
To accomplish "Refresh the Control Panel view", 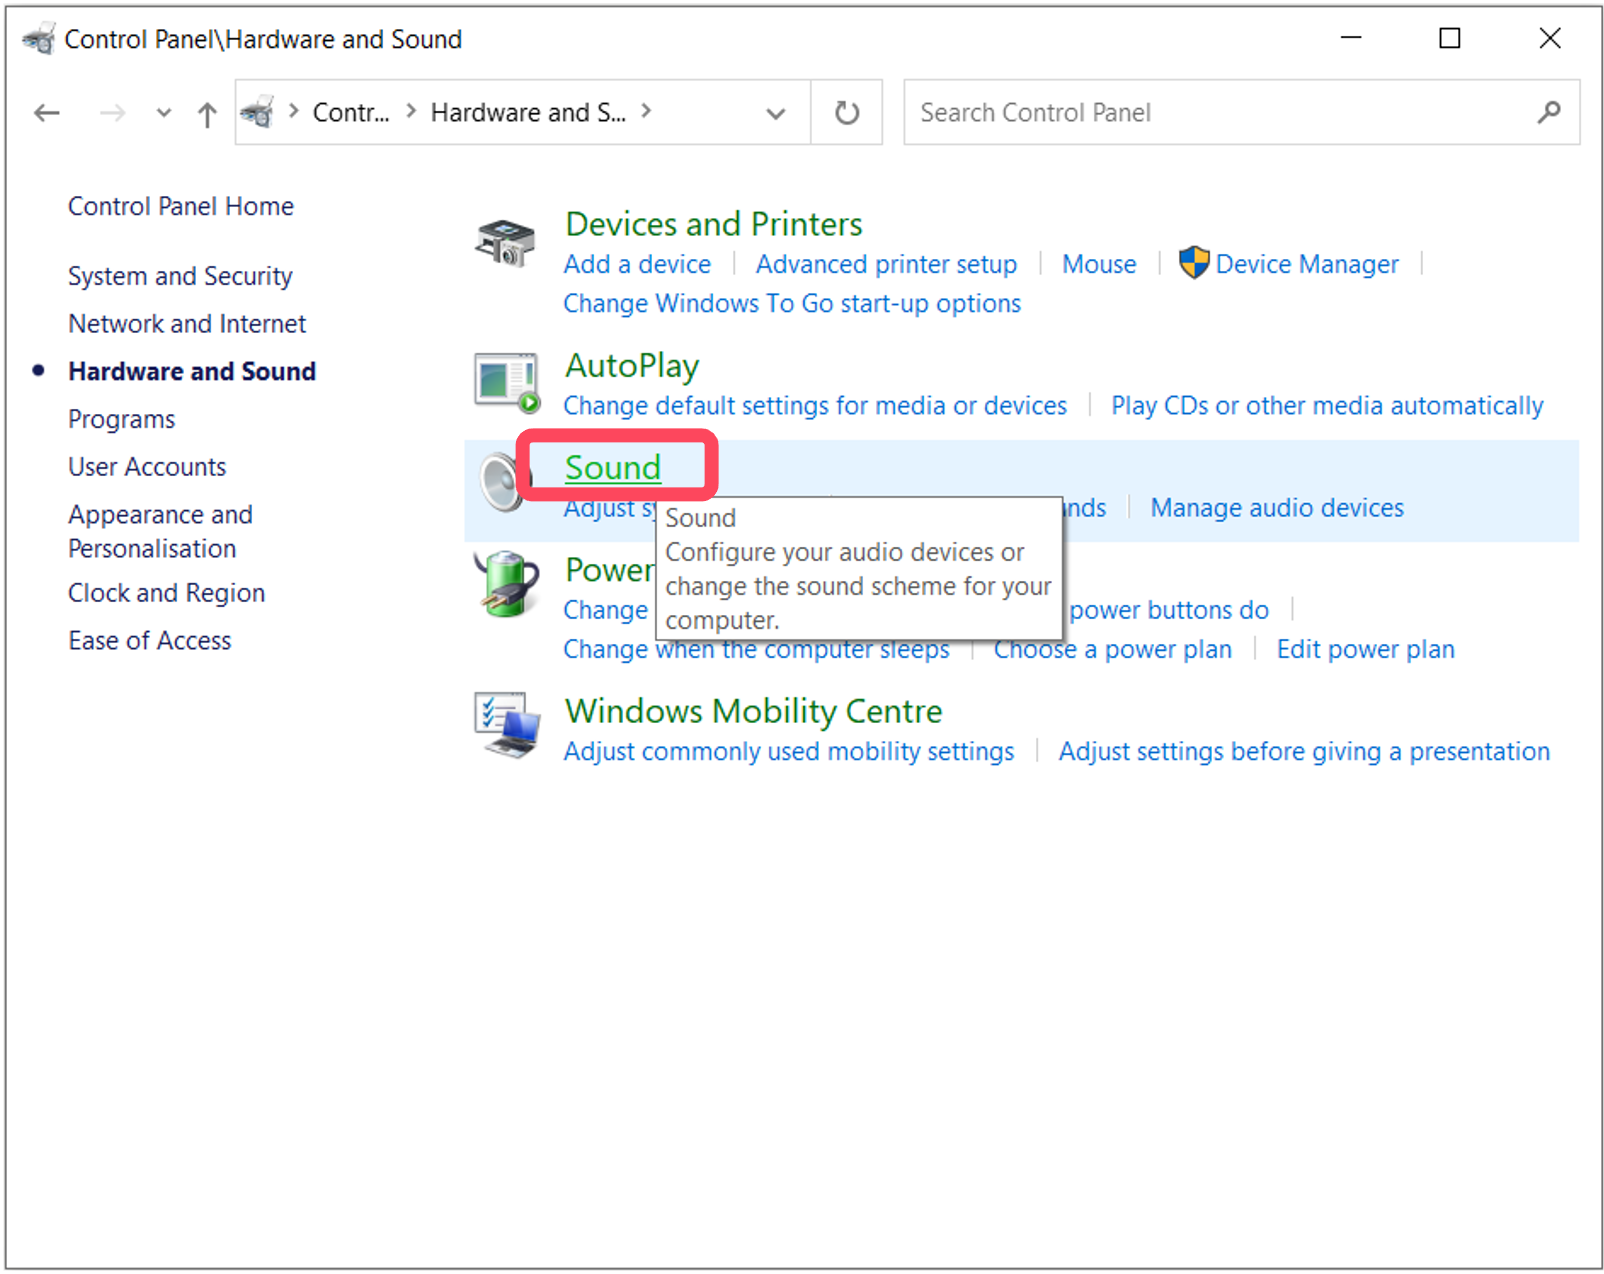I will 847,113.
